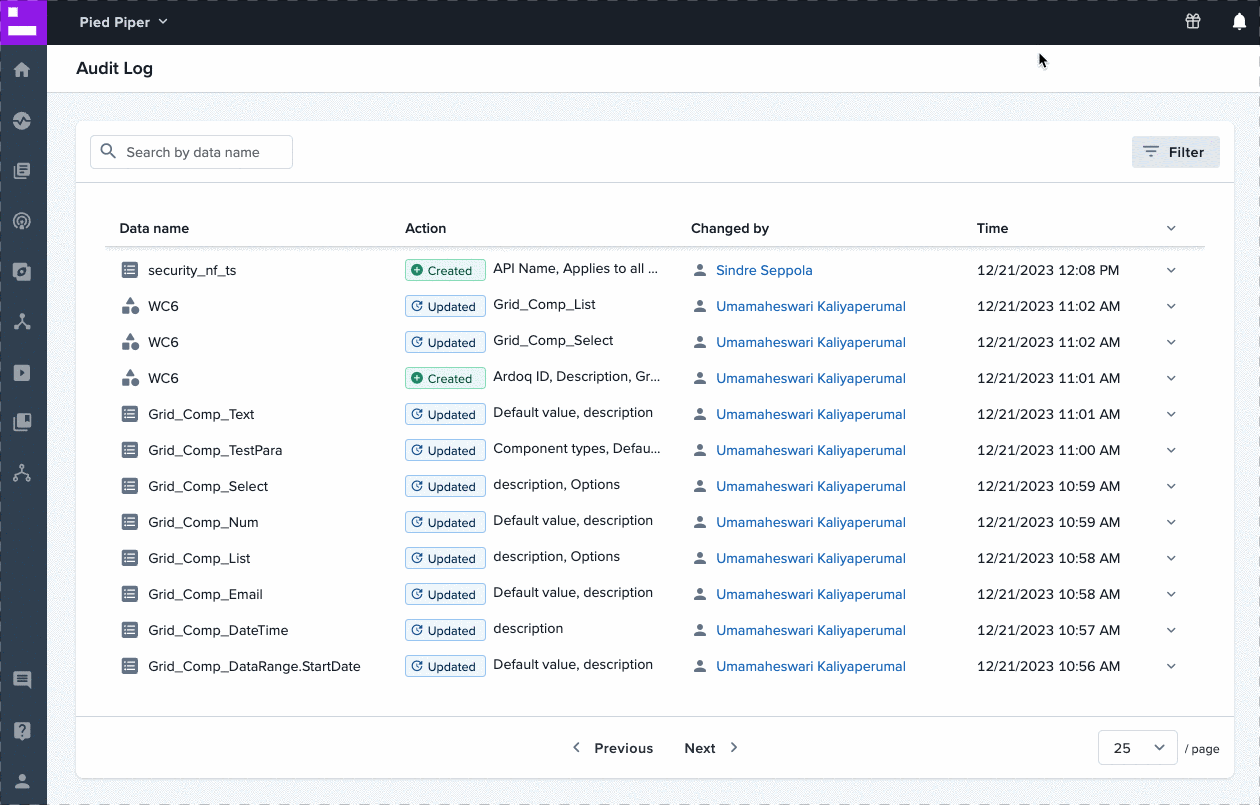Expand the 12/21/2023 11:01 AM WC6 Created row
The height and width of the screenshot is (805, 1260).
pos(1171,378)
